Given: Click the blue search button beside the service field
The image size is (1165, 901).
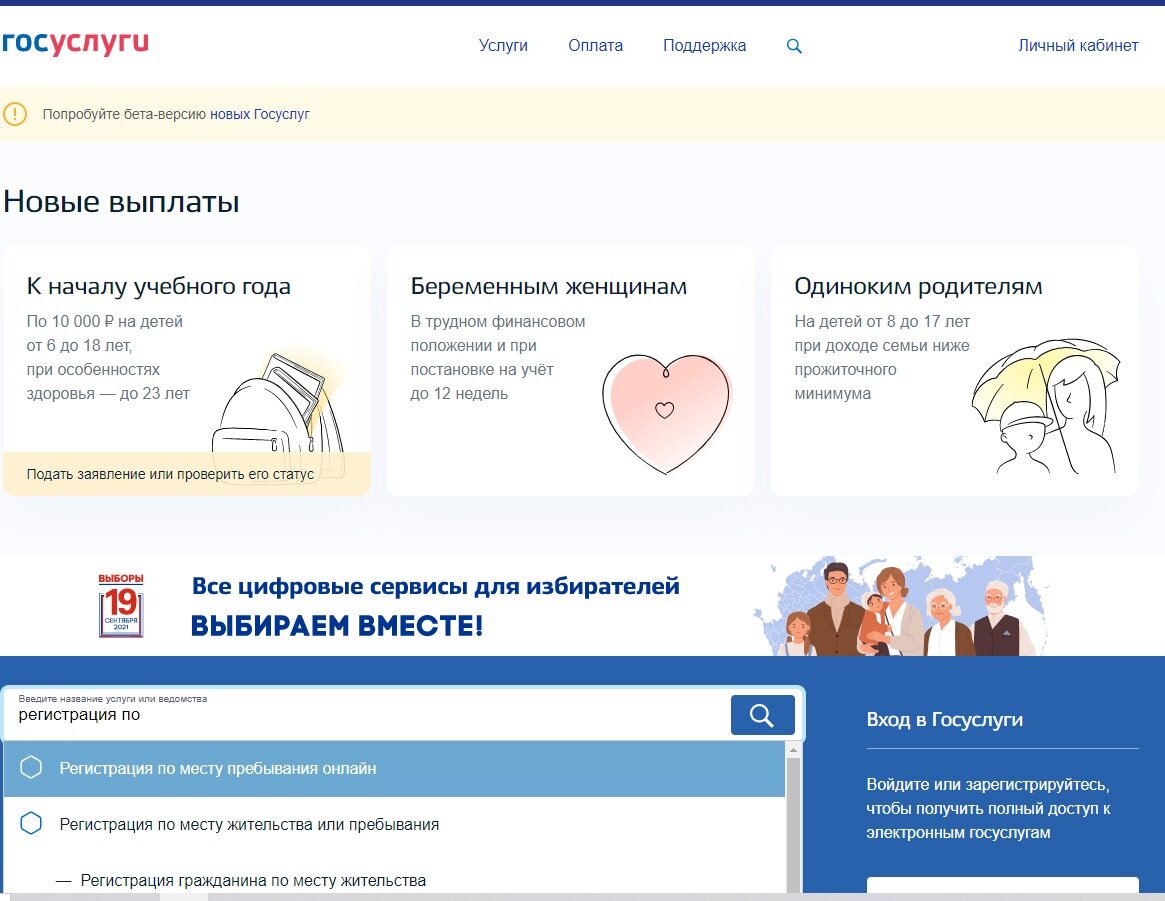Looking at the screenshot, I should tap(762, 715).
